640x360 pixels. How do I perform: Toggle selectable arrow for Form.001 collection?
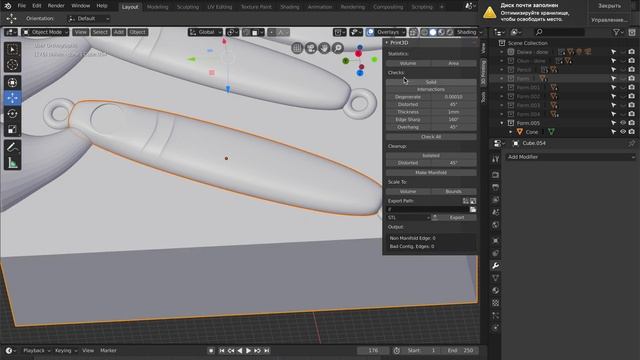[613, 87]
